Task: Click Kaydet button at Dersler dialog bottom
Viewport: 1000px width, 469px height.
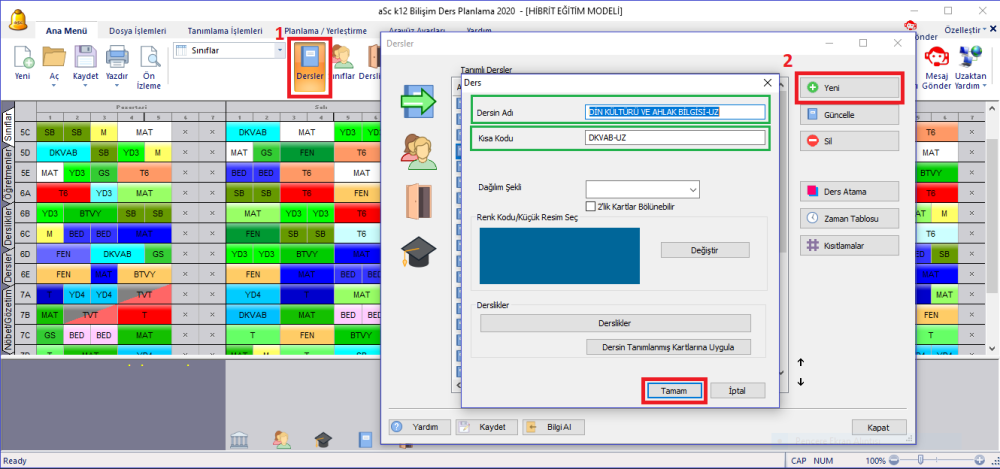Action: click(486, 427)
